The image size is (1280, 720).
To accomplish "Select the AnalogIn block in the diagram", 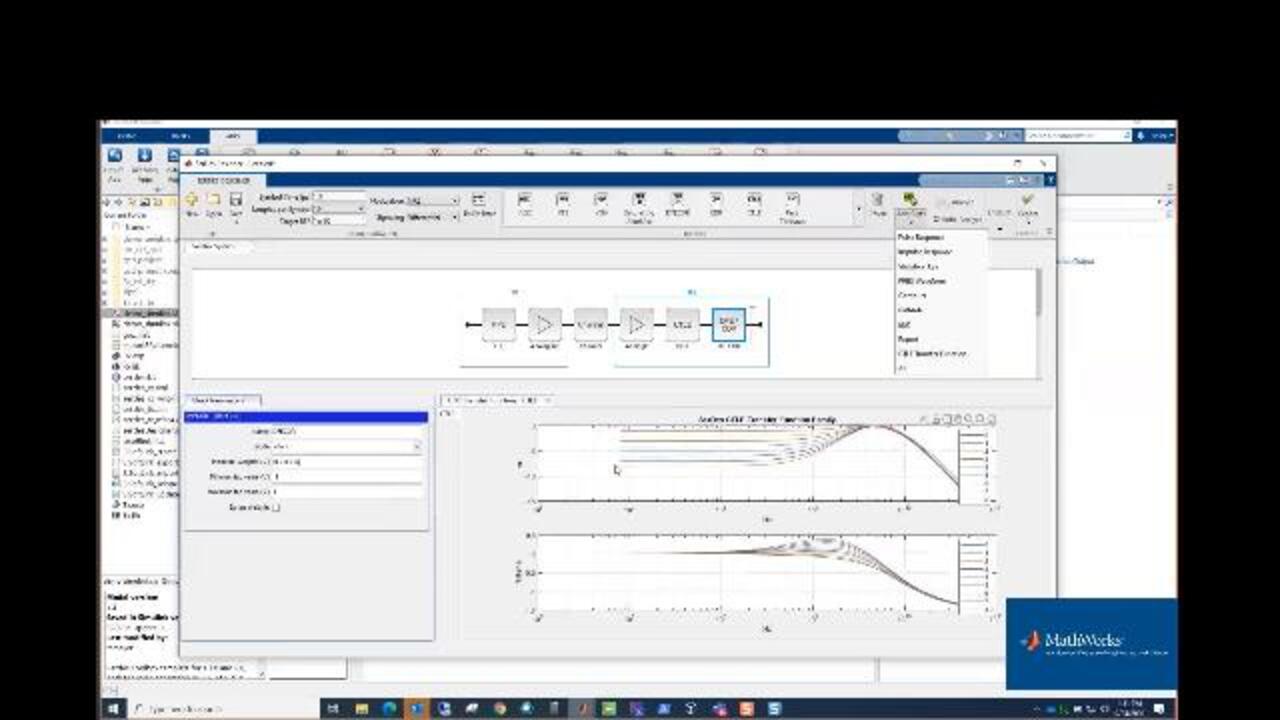I will (636, 324).
